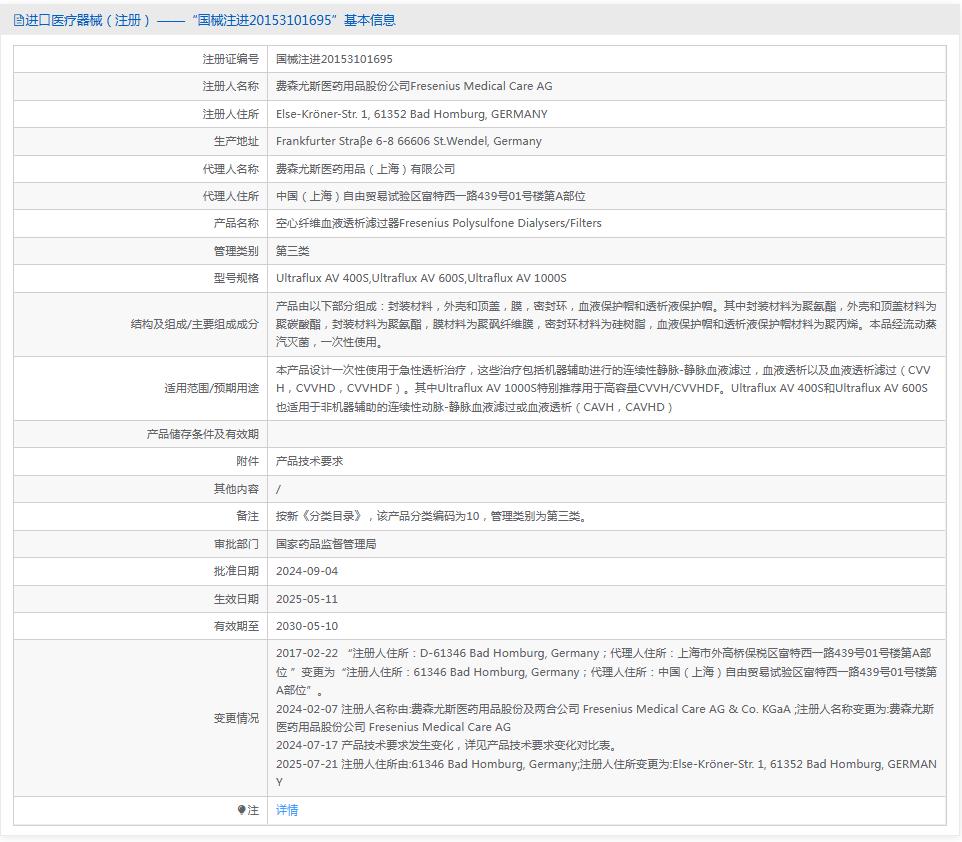Select the 批准日期 value 2024-09-04
This screenshot has height=842, width=962.
pyautogui.click(x=310, y=571)
